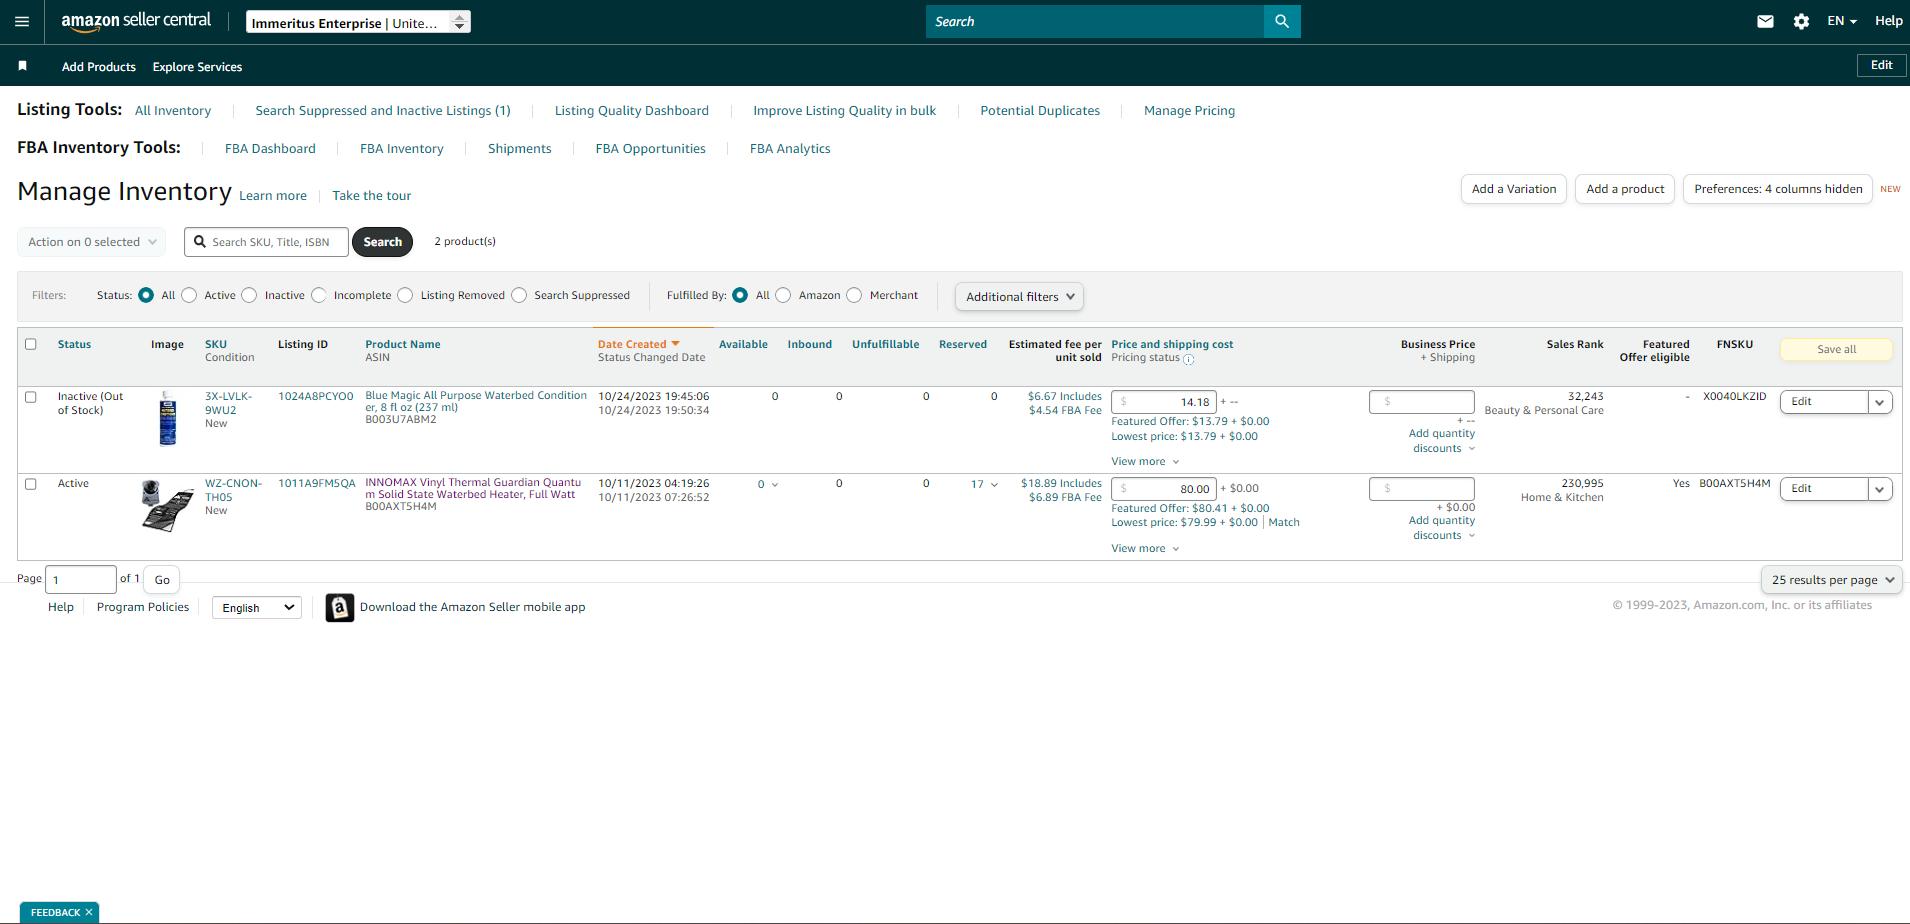Open the messages envelope icon
Image resolution: width=1910 pixels, height=924 pixels.
click(x=1765, y=21)
